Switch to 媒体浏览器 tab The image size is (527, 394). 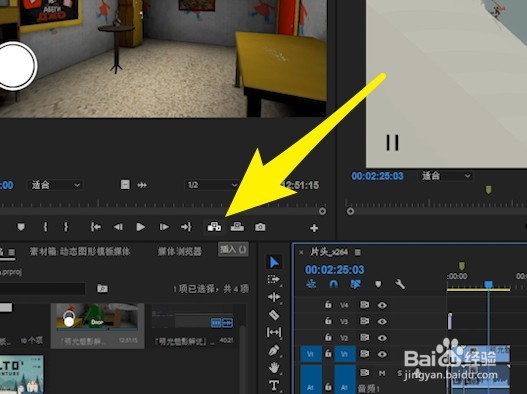point(180,251)
